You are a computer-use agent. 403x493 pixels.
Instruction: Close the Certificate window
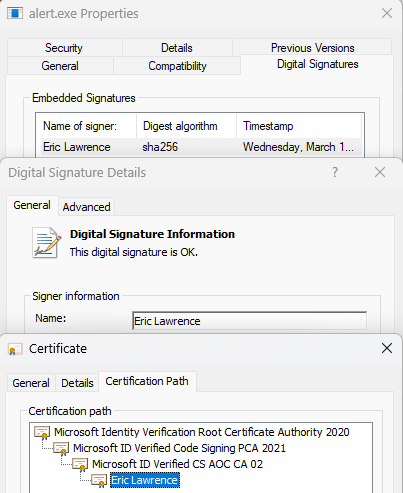pos(387,348)
